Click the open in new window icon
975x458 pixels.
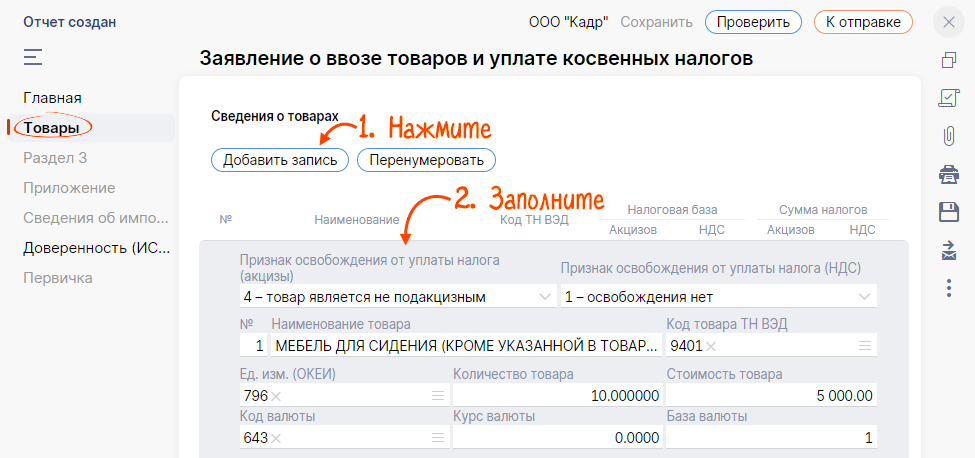point(949,60)
